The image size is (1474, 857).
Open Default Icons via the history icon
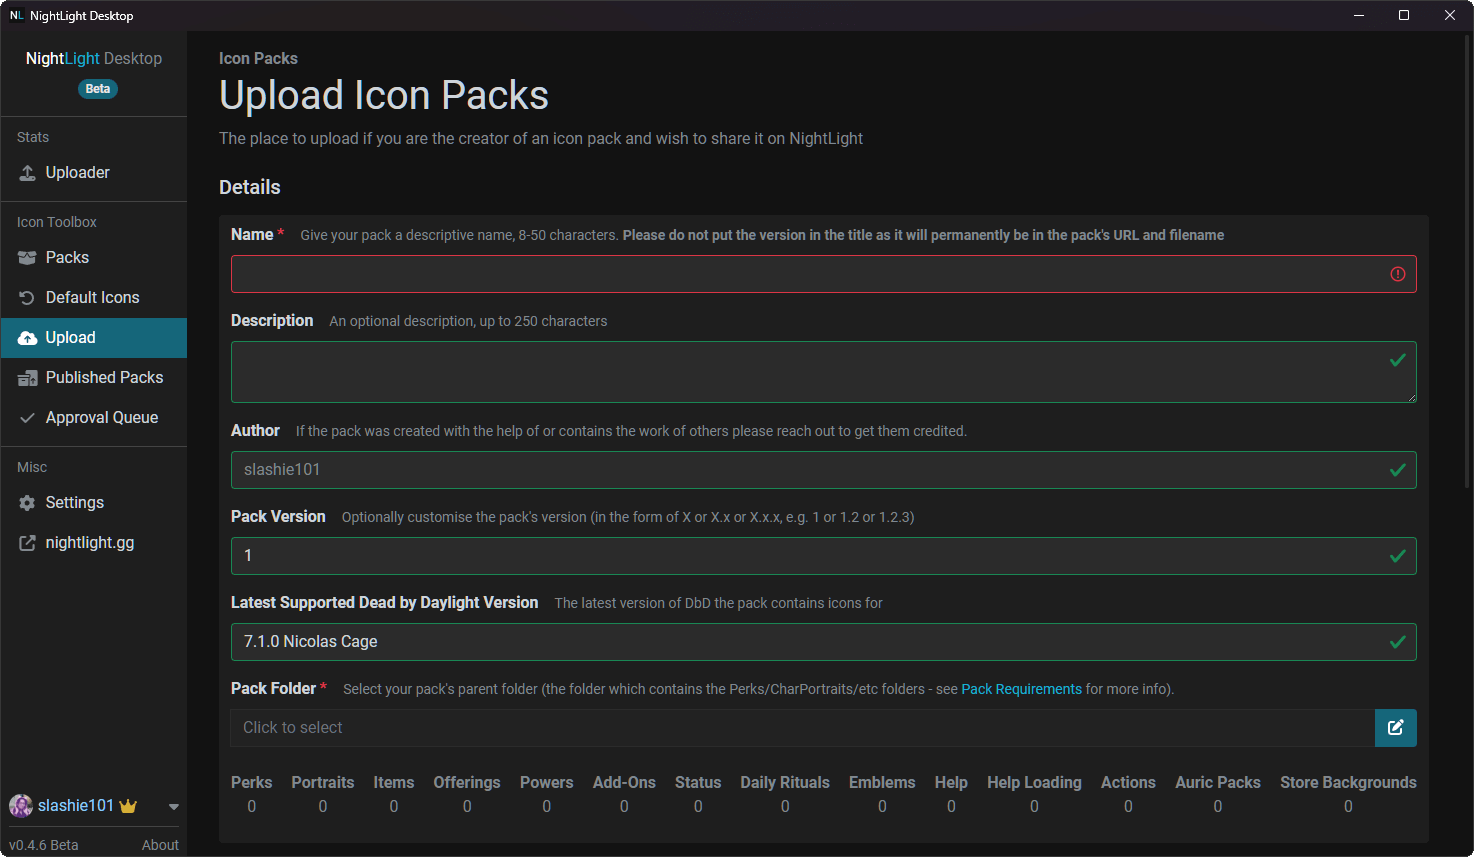[26, 297]
